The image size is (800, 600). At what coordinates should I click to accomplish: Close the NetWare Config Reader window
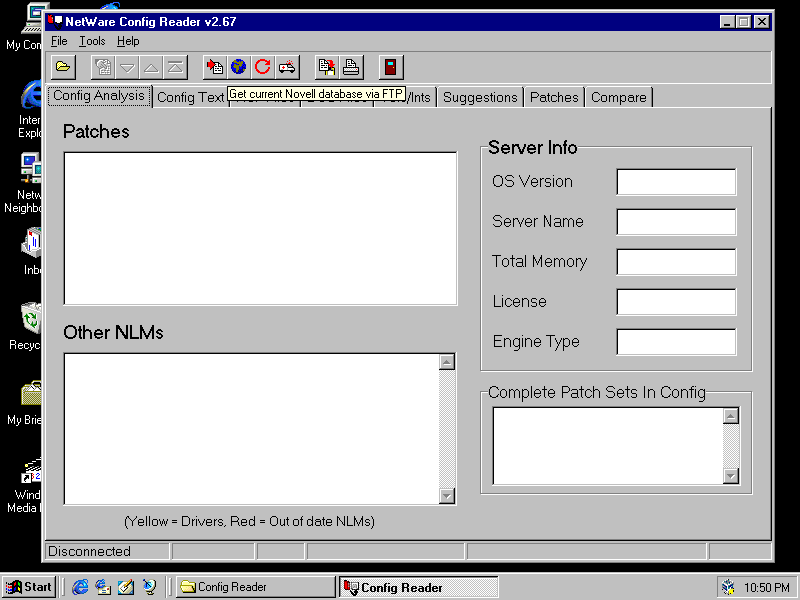tap(762, 22)
